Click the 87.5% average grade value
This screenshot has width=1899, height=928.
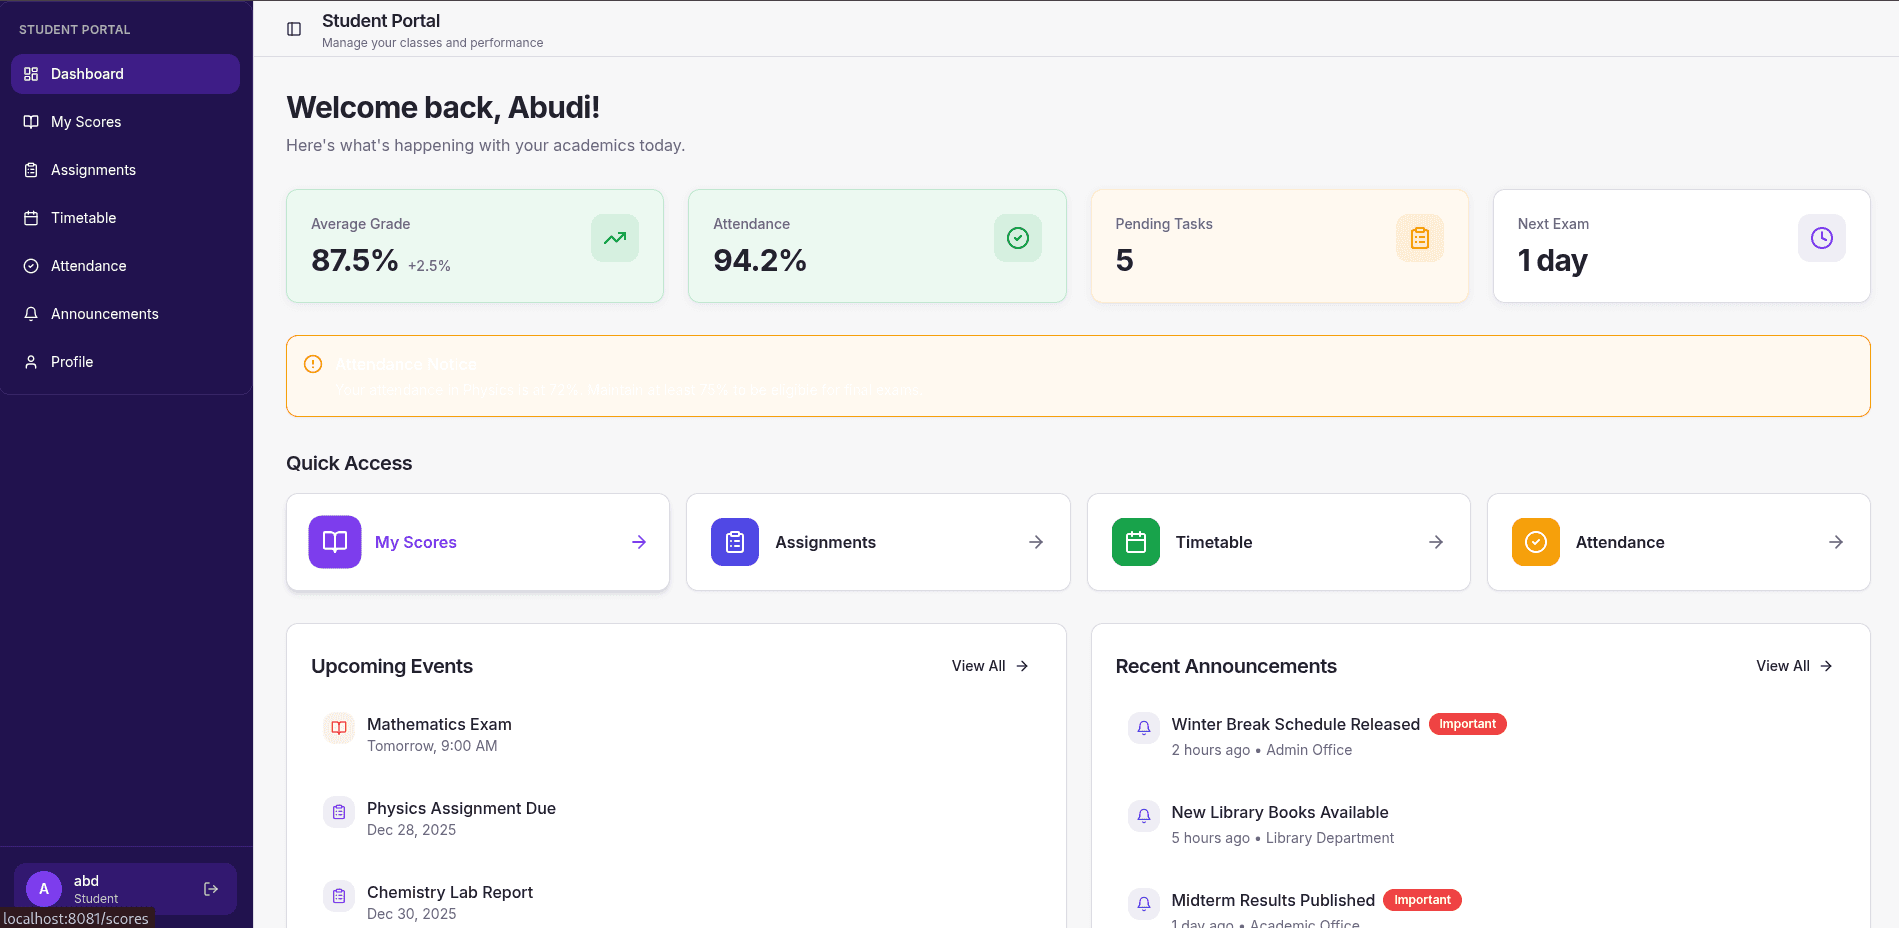pyautogui.click(x=355, y=260)
